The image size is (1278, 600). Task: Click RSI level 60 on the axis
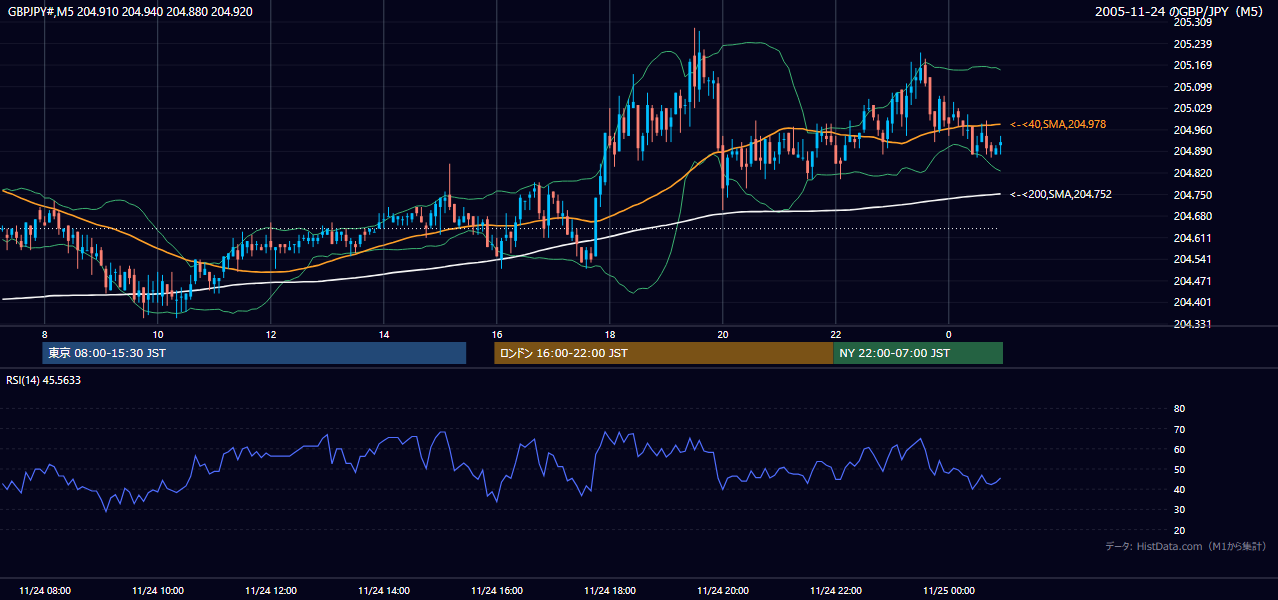[x=1179, y=449]
